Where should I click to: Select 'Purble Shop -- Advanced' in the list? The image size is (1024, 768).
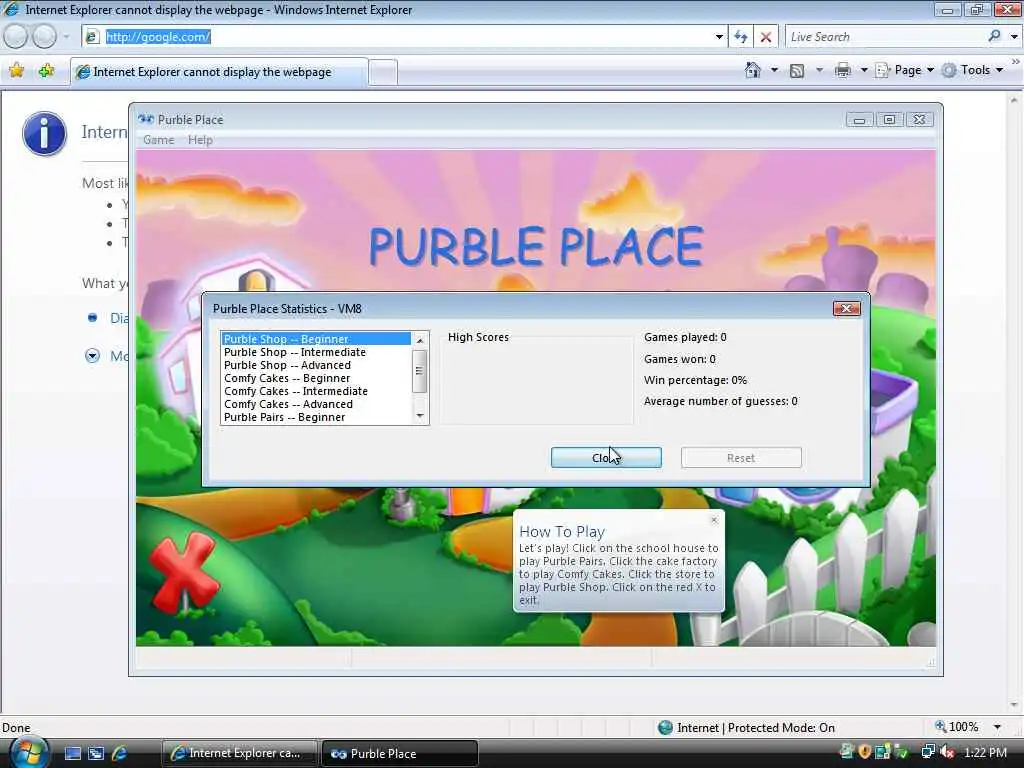(316, 365)
